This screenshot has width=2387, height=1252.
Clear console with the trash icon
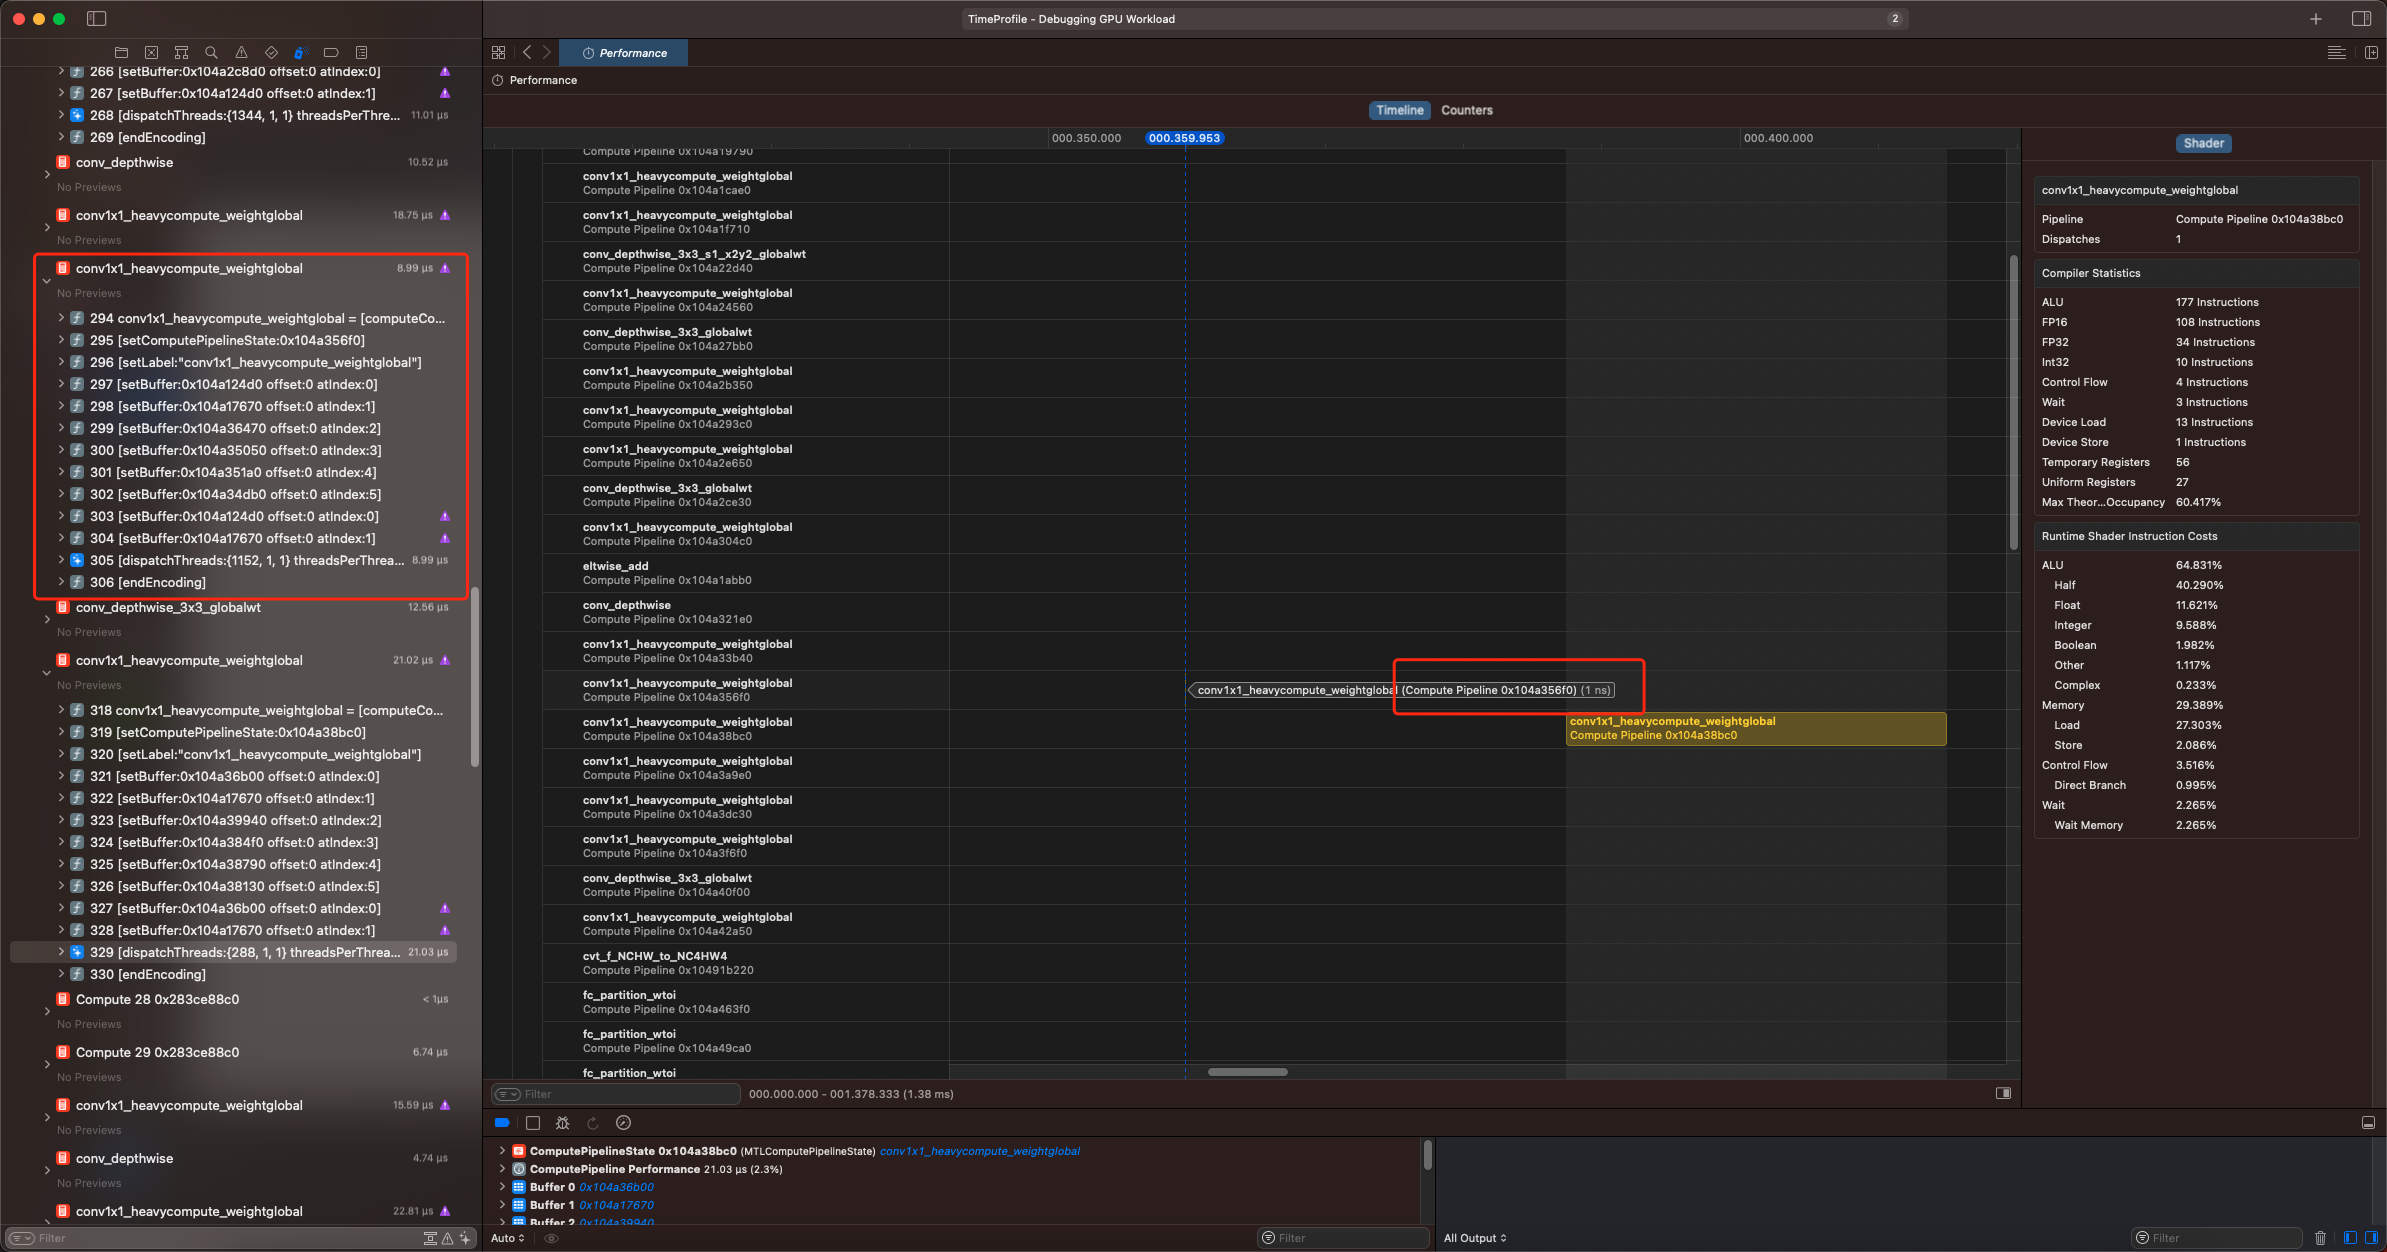[2320, 1238]
